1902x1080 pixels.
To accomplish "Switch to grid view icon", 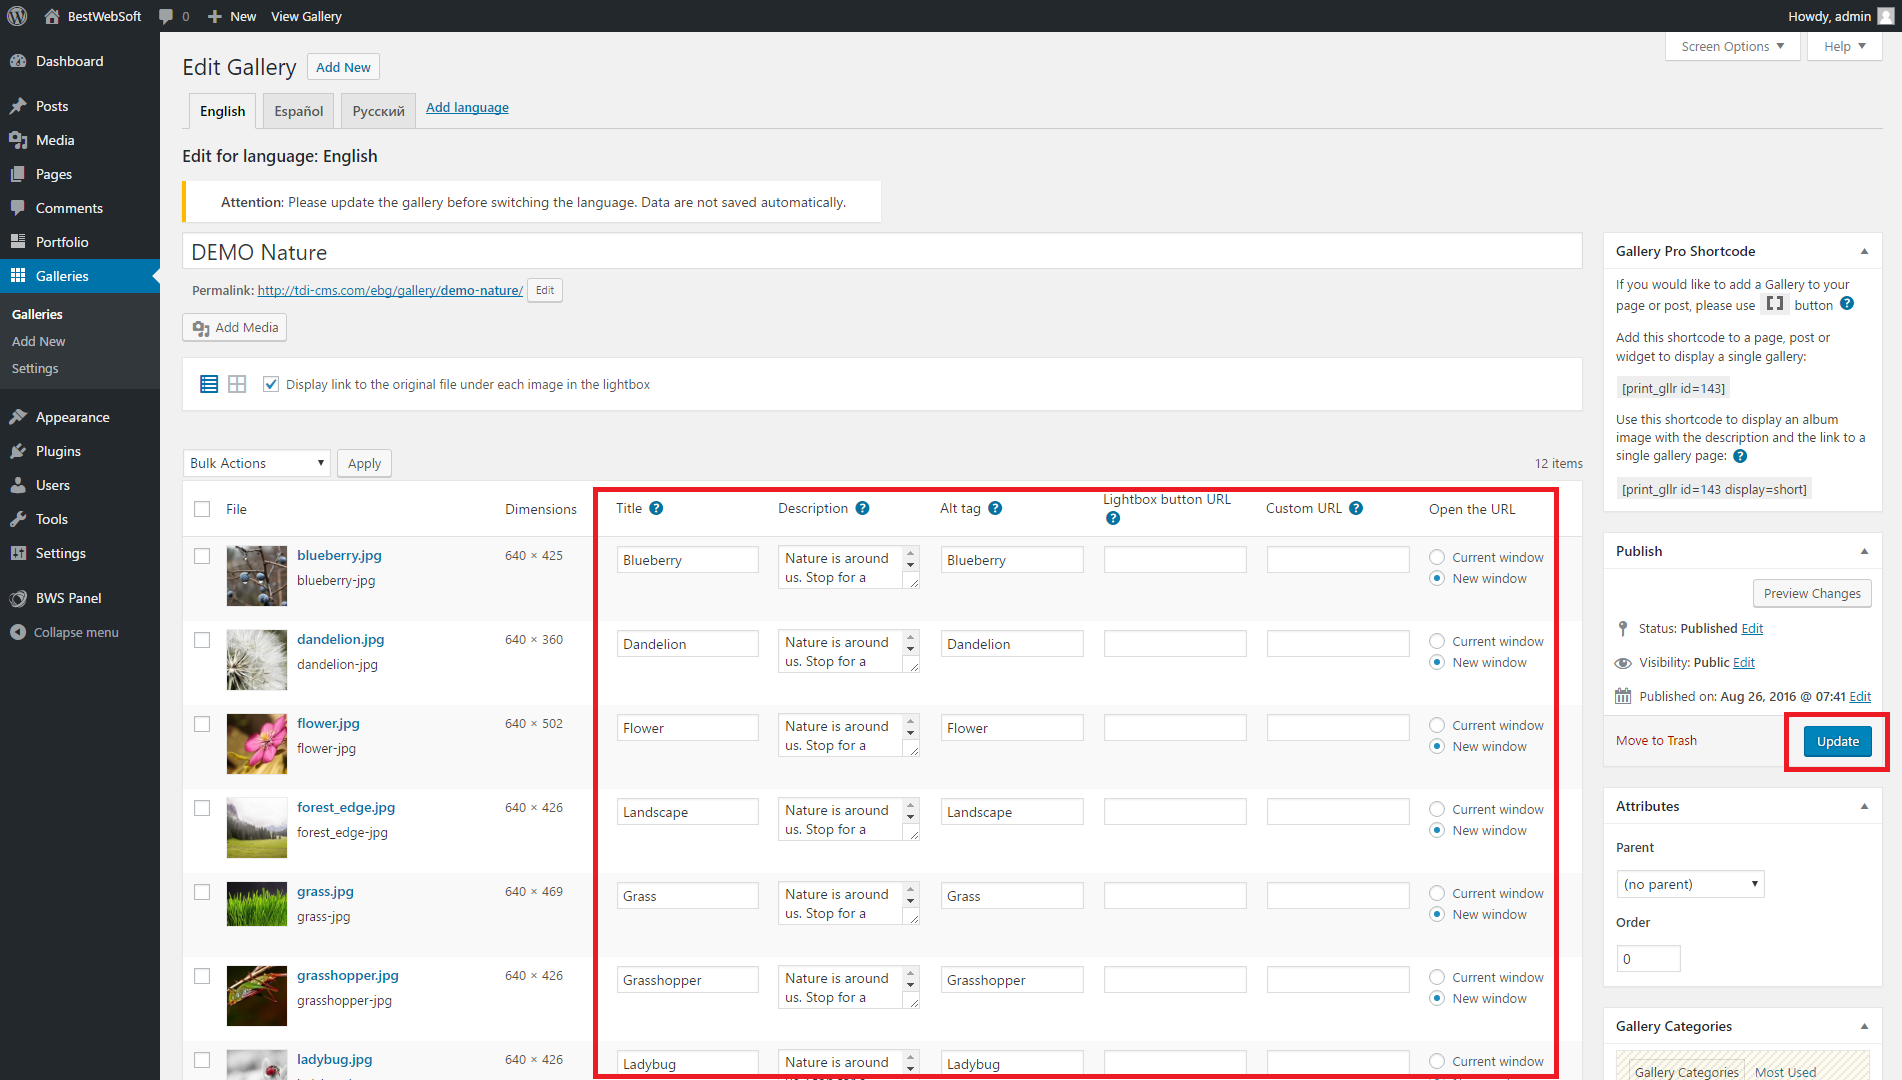I will click(x=237, y=384).
